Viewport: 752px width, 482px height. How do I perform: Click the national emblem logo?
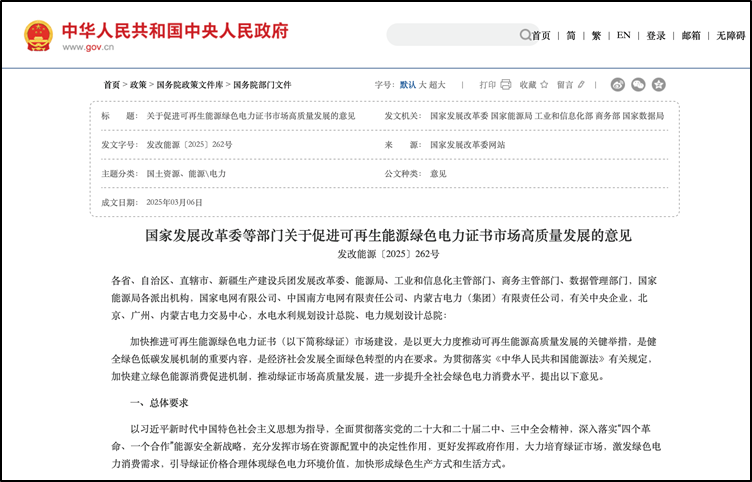pyautogui.click(x=39, y=35)
